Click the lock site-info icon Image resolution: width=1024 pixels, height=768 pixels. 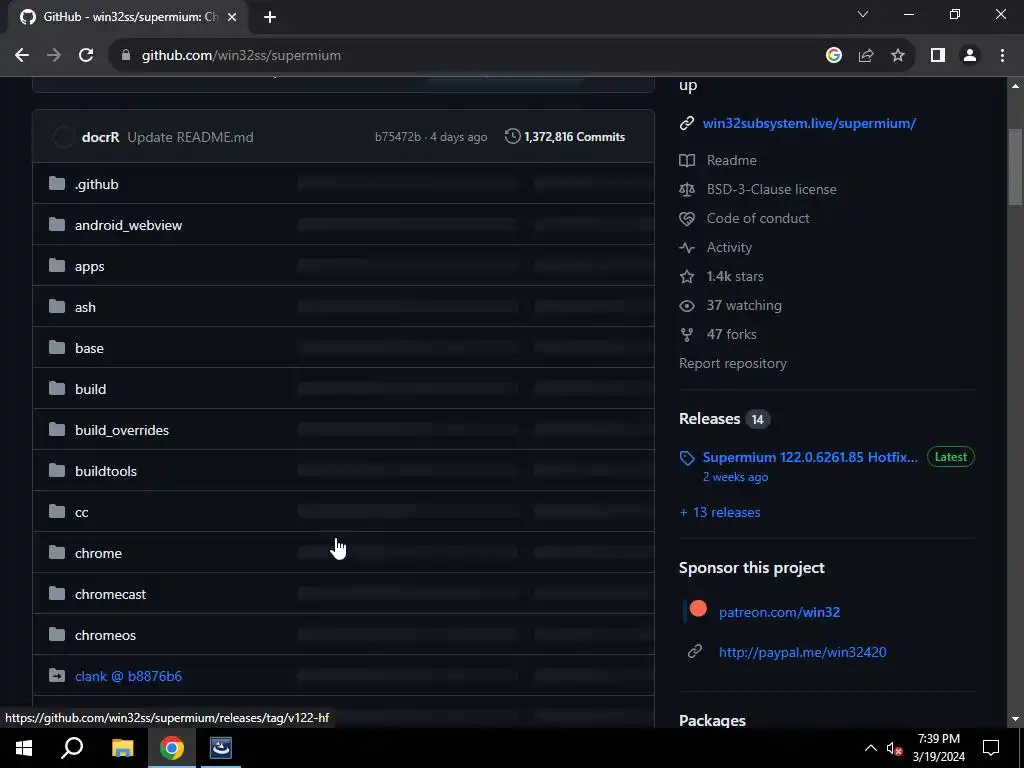(126, 56)
